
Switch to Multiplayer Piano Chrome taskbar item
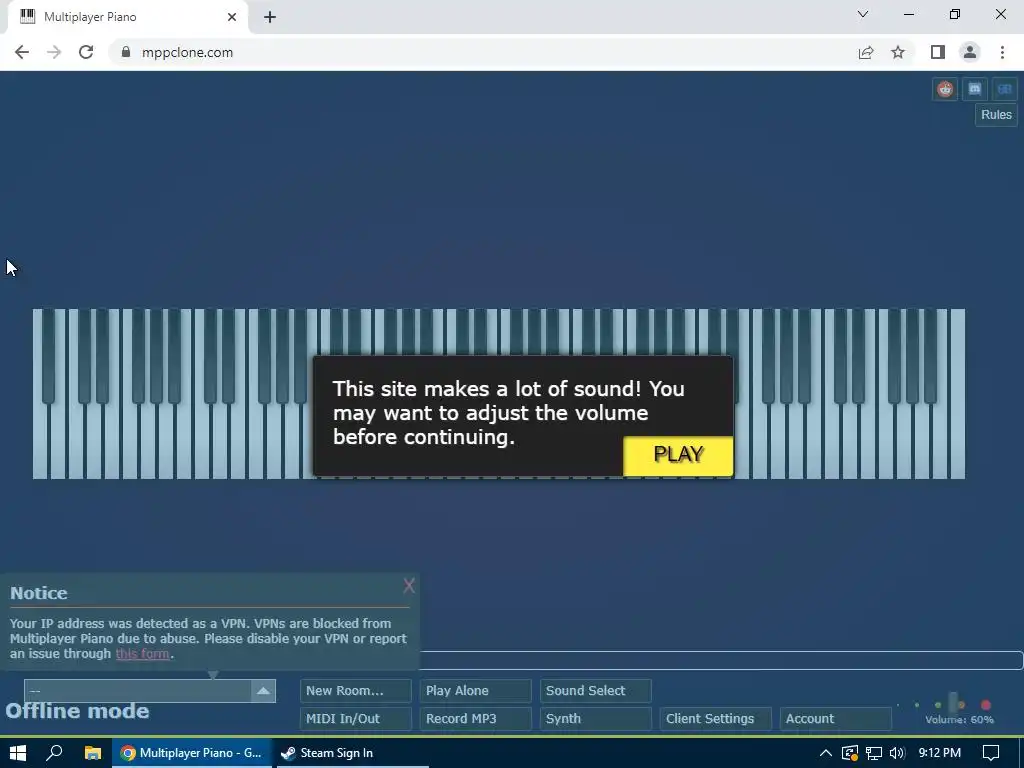[191, 753]
